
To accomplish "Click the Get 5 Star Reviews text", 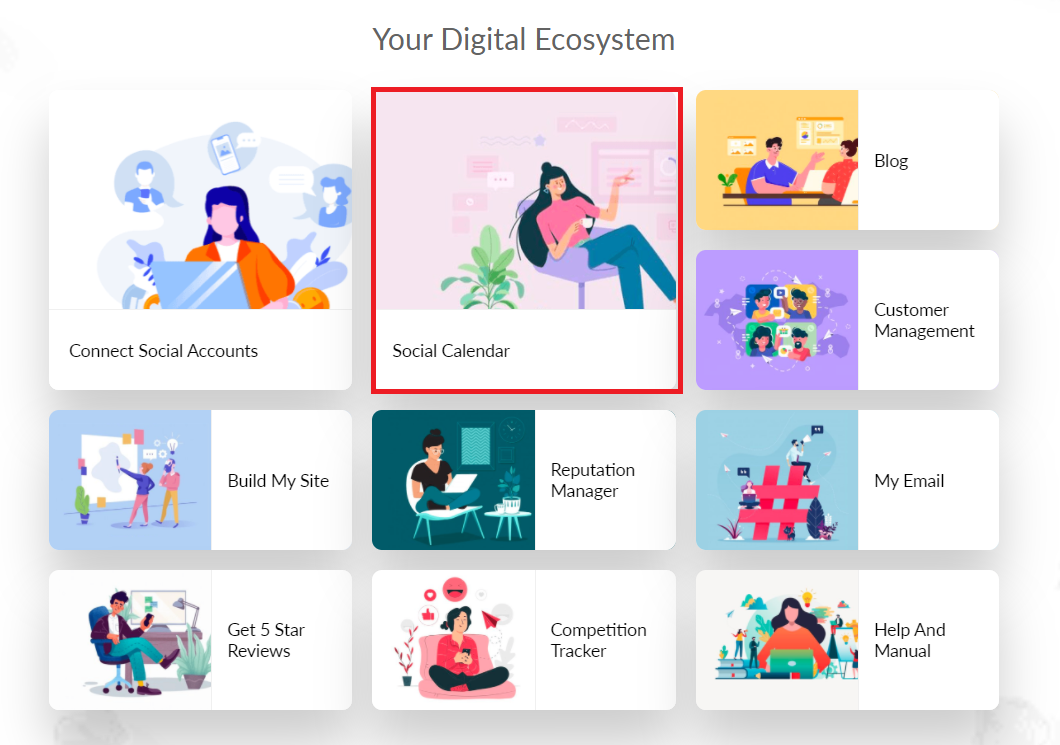I will point(266,640).
